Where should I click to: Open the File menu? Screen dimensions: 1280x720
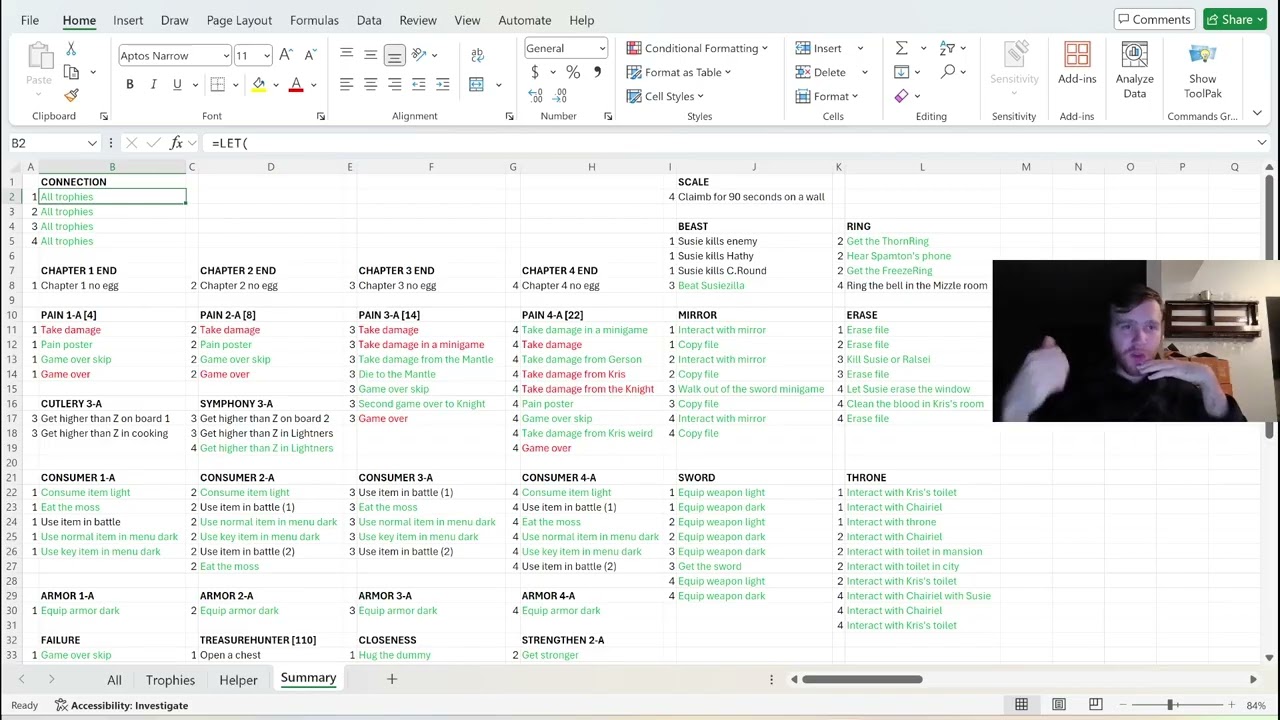click(30, 20)
